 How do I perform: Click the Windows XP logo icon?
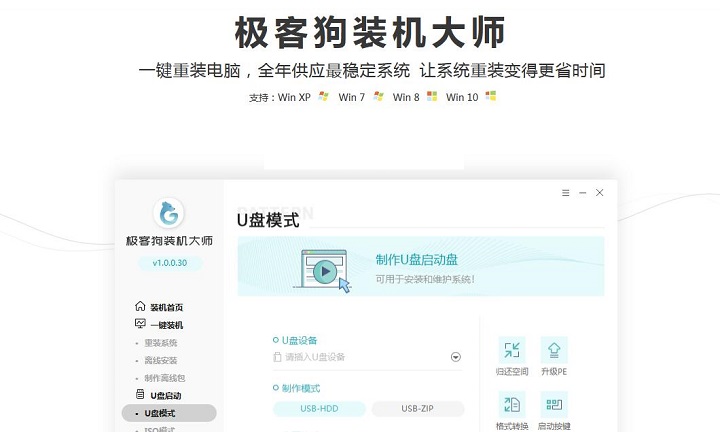(x=324, y=96)
